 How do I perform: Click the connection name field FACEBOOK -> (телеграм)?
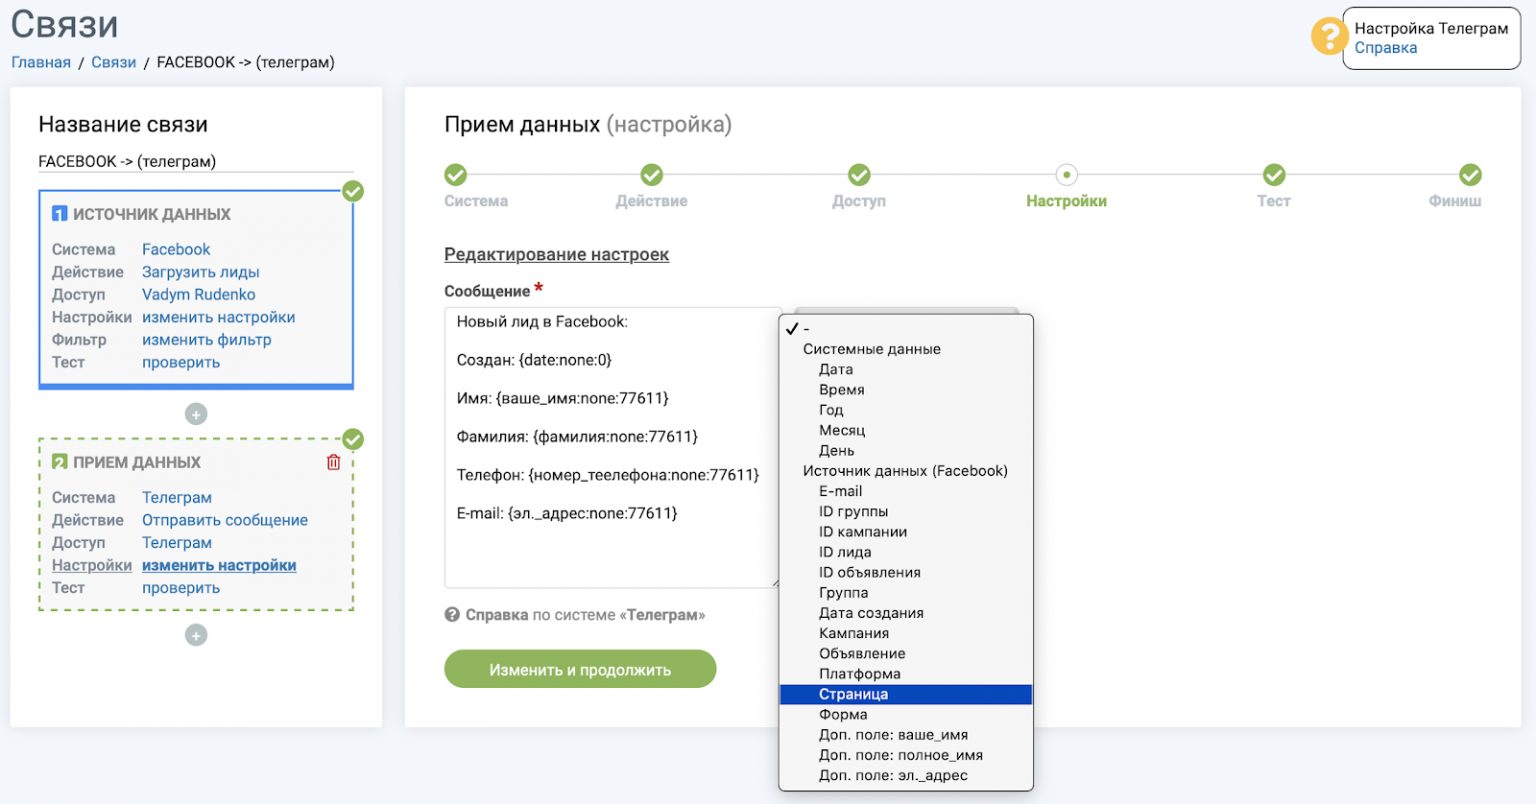point(196,161)
